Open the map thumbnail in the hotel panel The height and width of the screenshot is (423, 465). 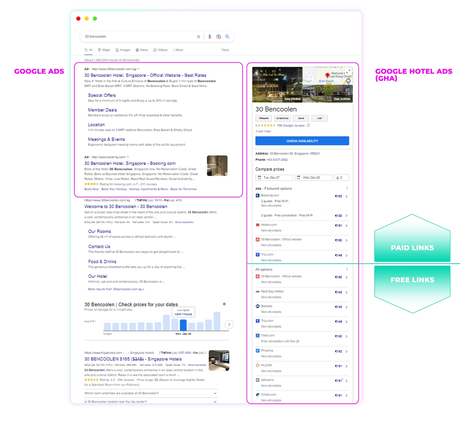pyautogui.click(x=328, y=76)
